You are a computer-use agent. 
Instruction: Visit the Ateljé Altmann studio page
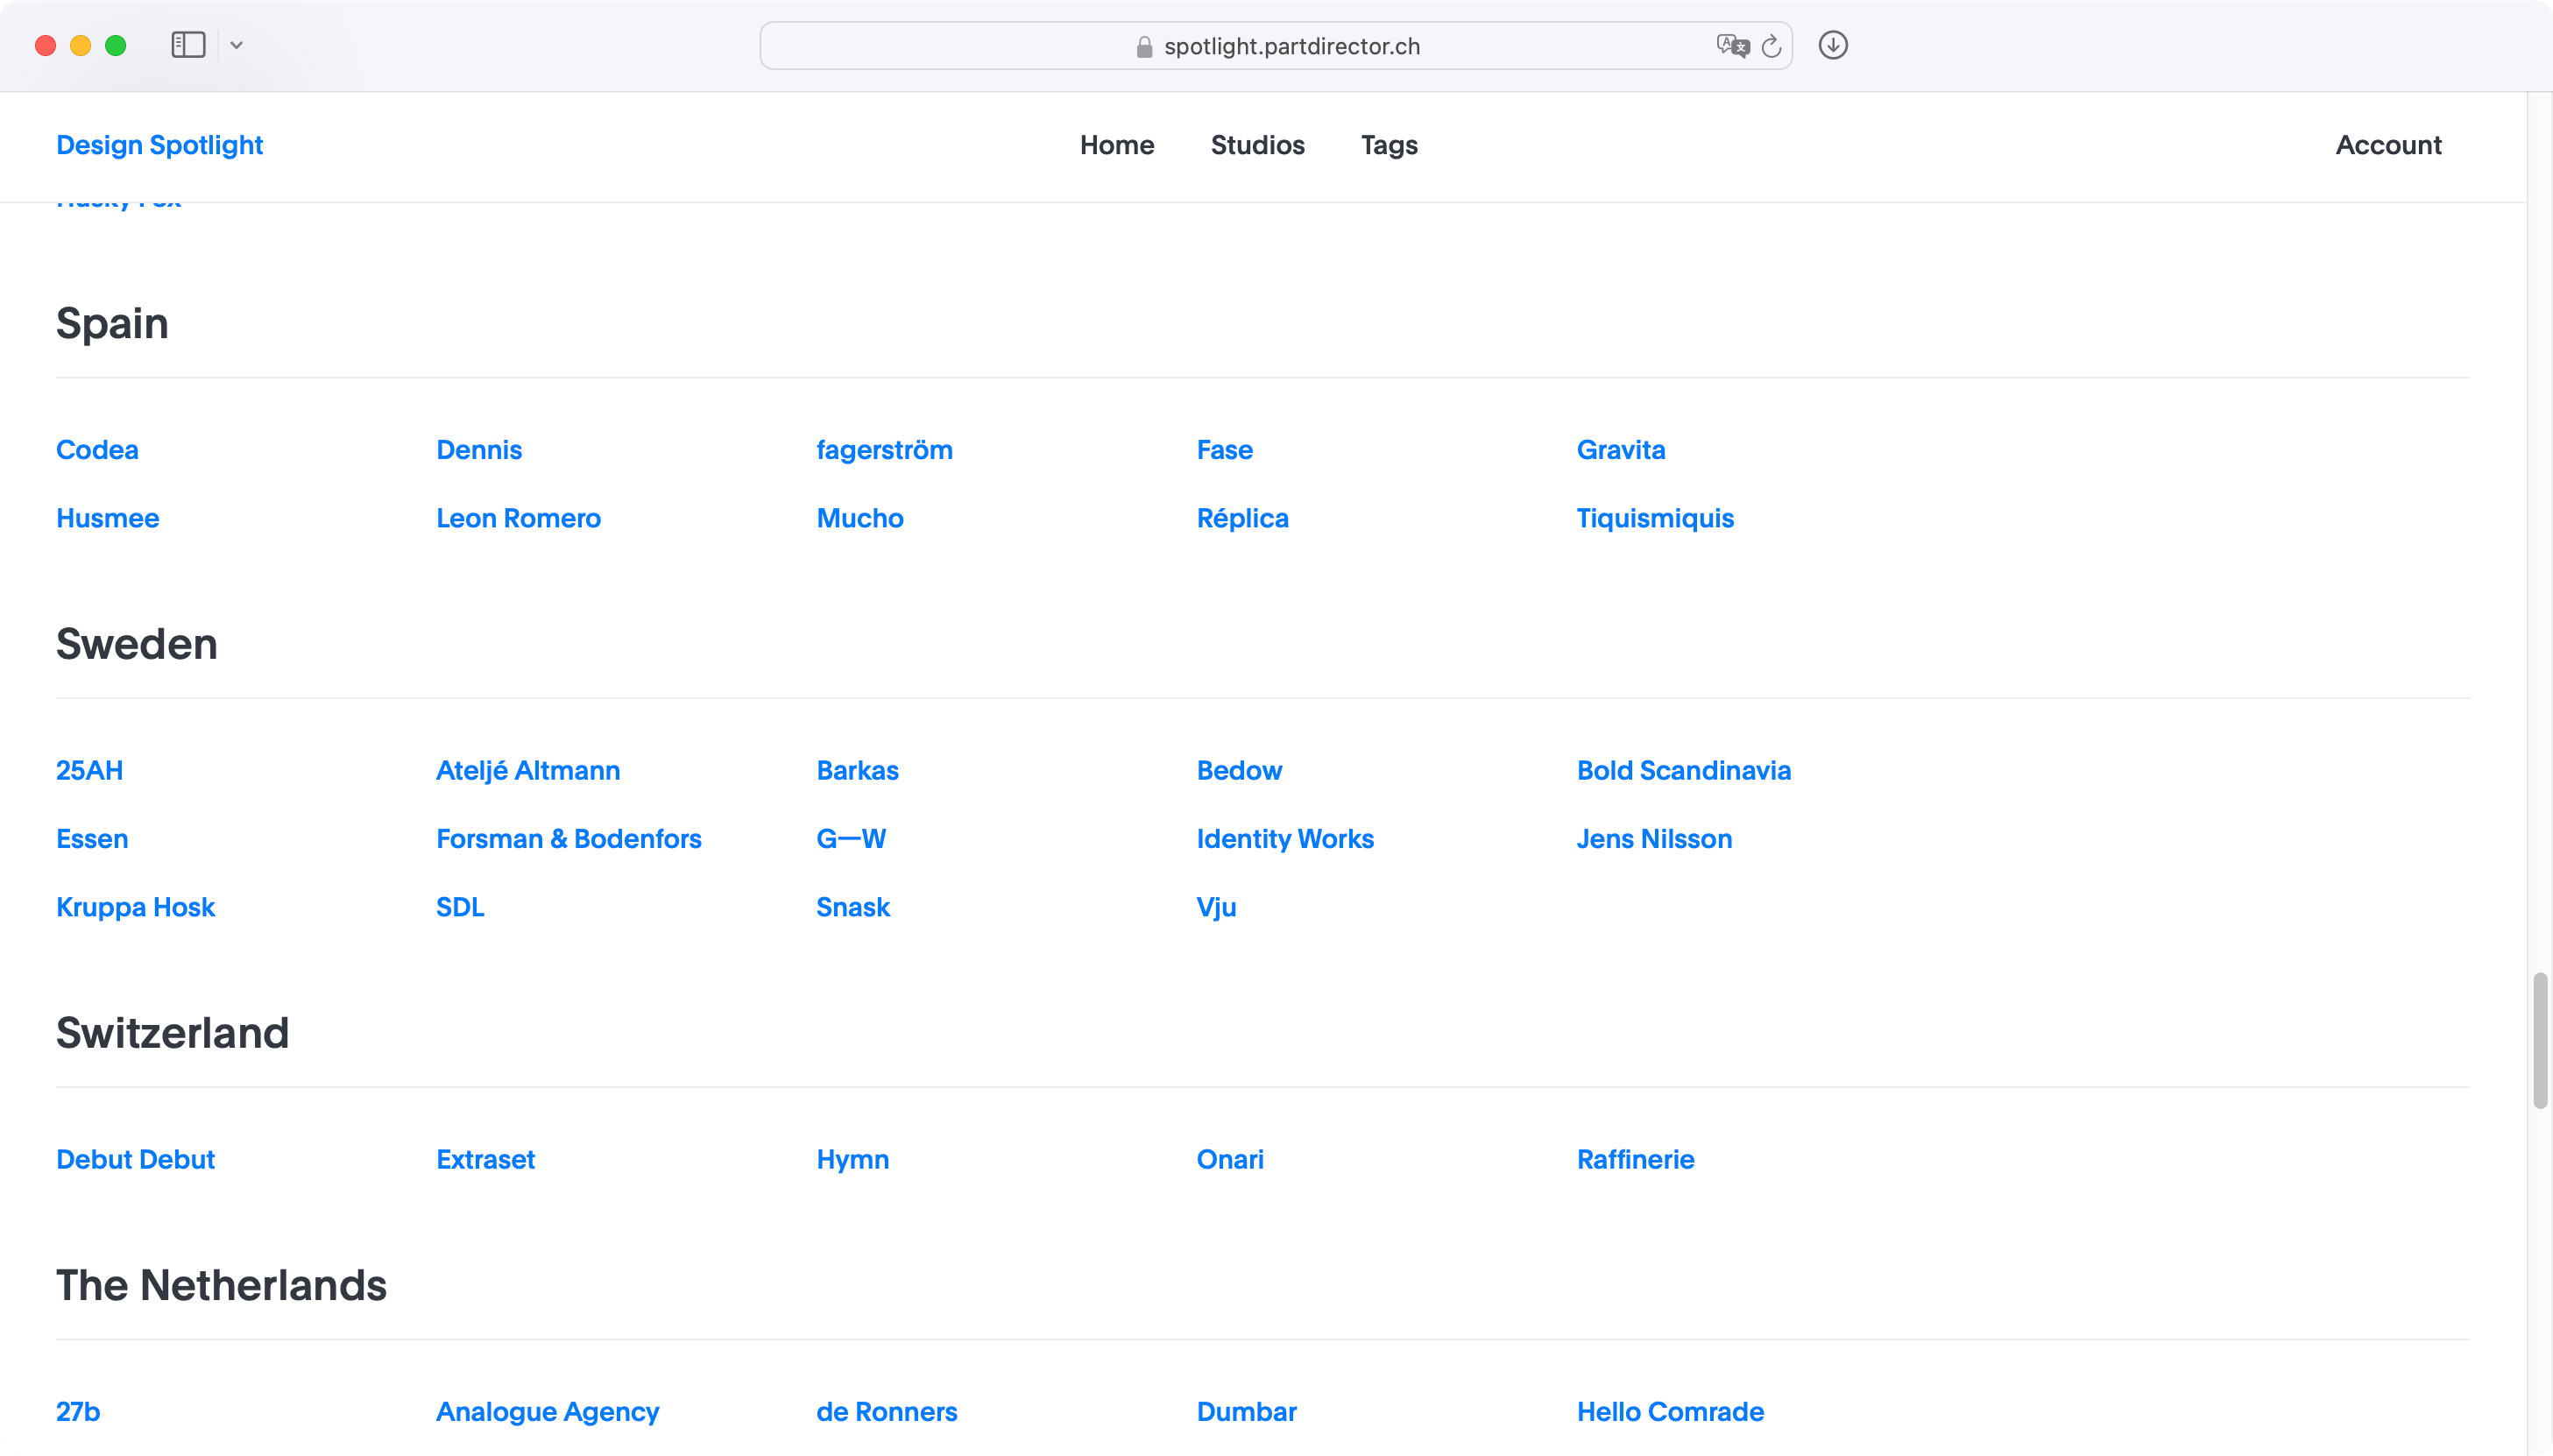tap(528, 771)
